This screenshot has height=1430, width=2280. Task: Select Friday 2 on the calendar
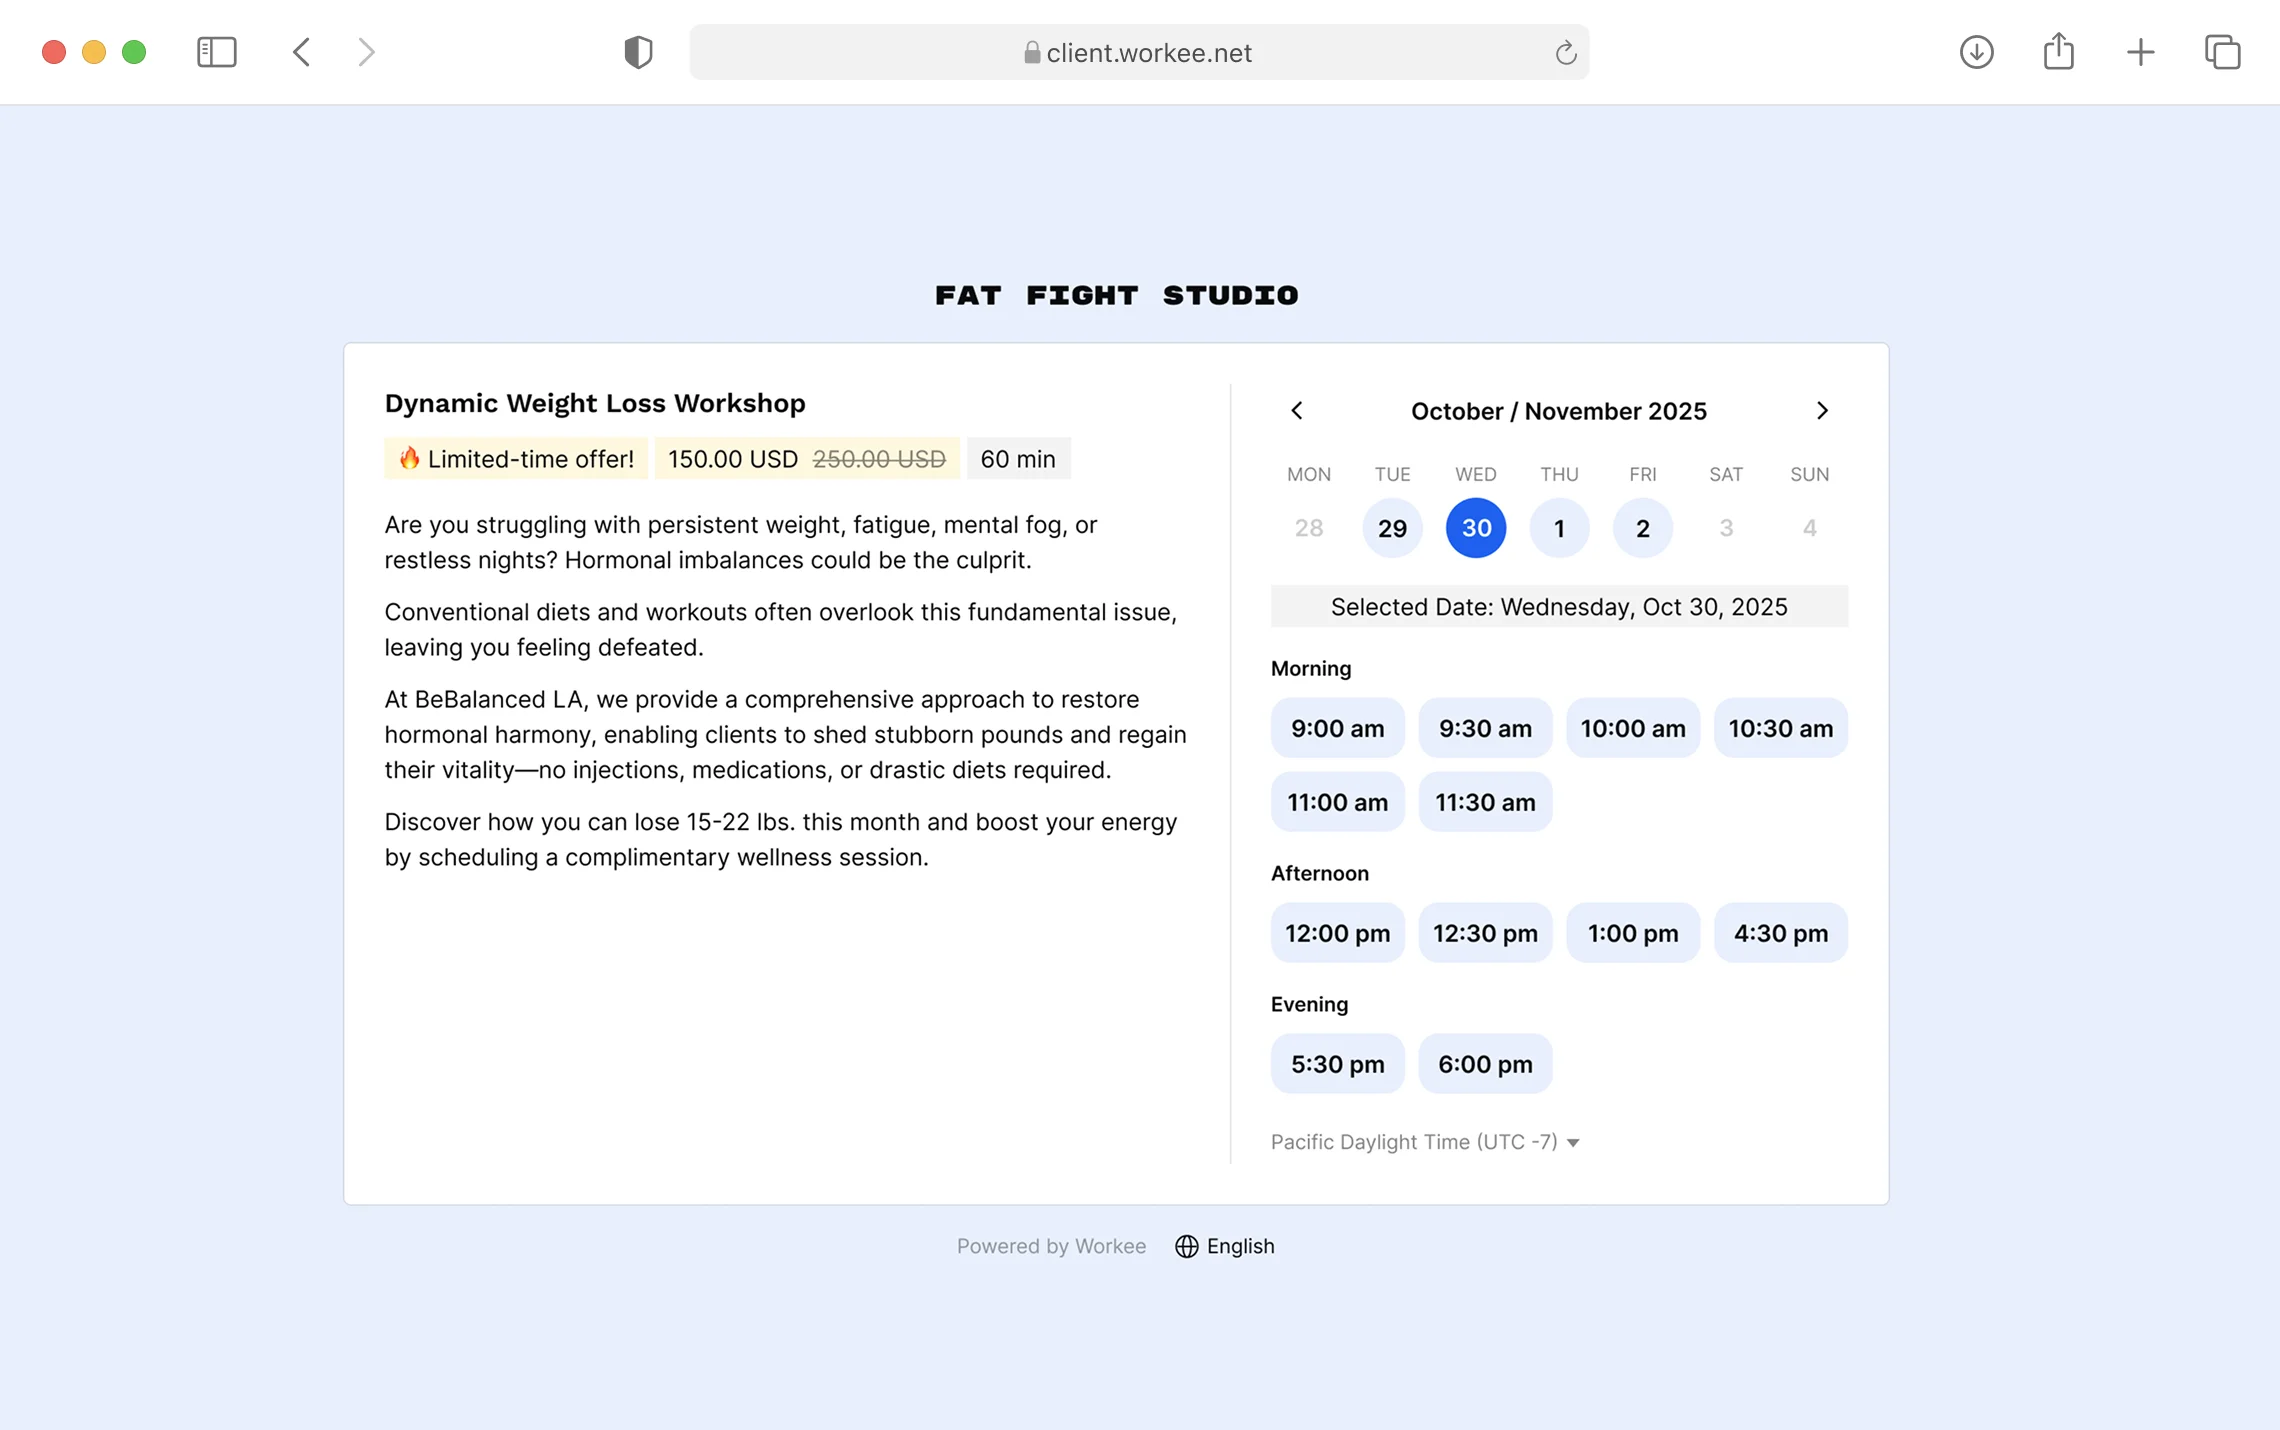tap(1642, 528)
